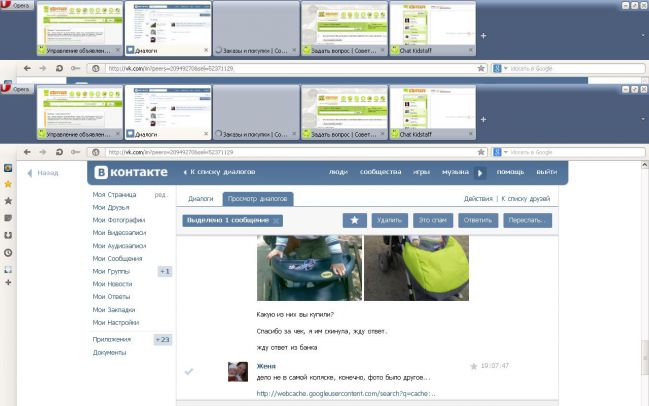Viewport: 649px width, 406px height.
Task: Open "Мои Сообщения" in left menu
Action: point(119,259)
